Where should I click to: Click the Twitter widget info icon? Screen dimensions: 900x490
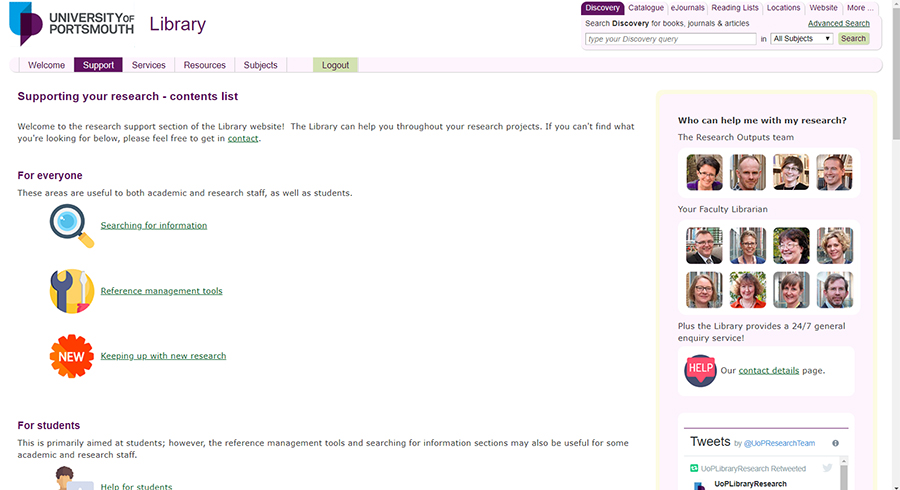835,443
